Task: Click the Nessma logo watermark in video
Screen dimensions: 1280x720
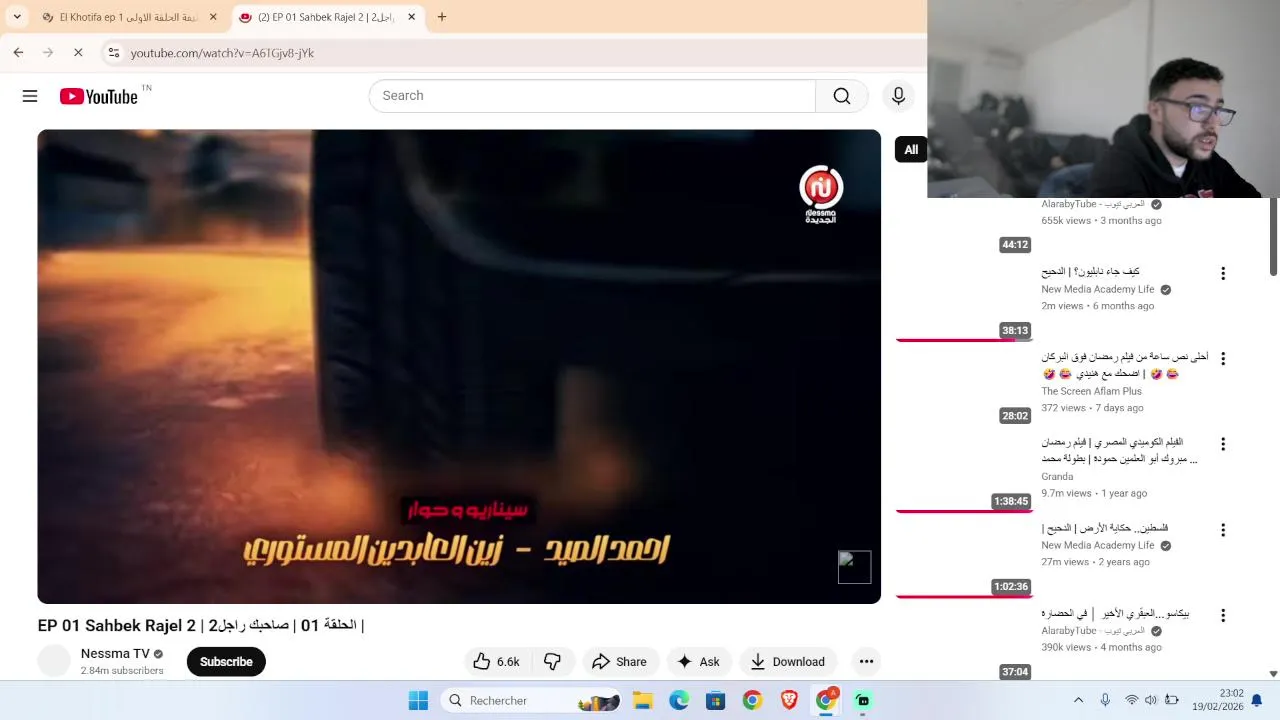Action: pos(821,194)
